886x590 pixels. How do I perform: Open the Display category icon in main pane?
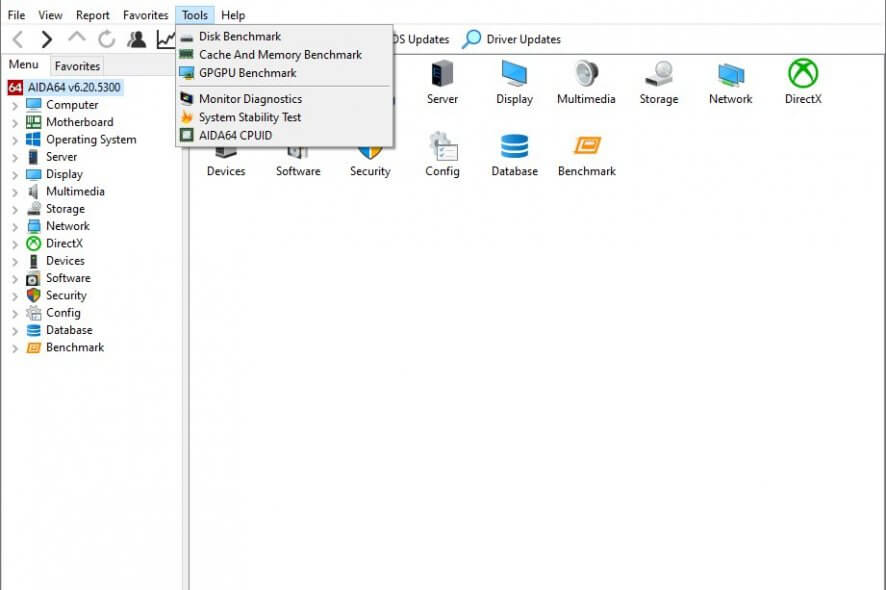point(514,73)
